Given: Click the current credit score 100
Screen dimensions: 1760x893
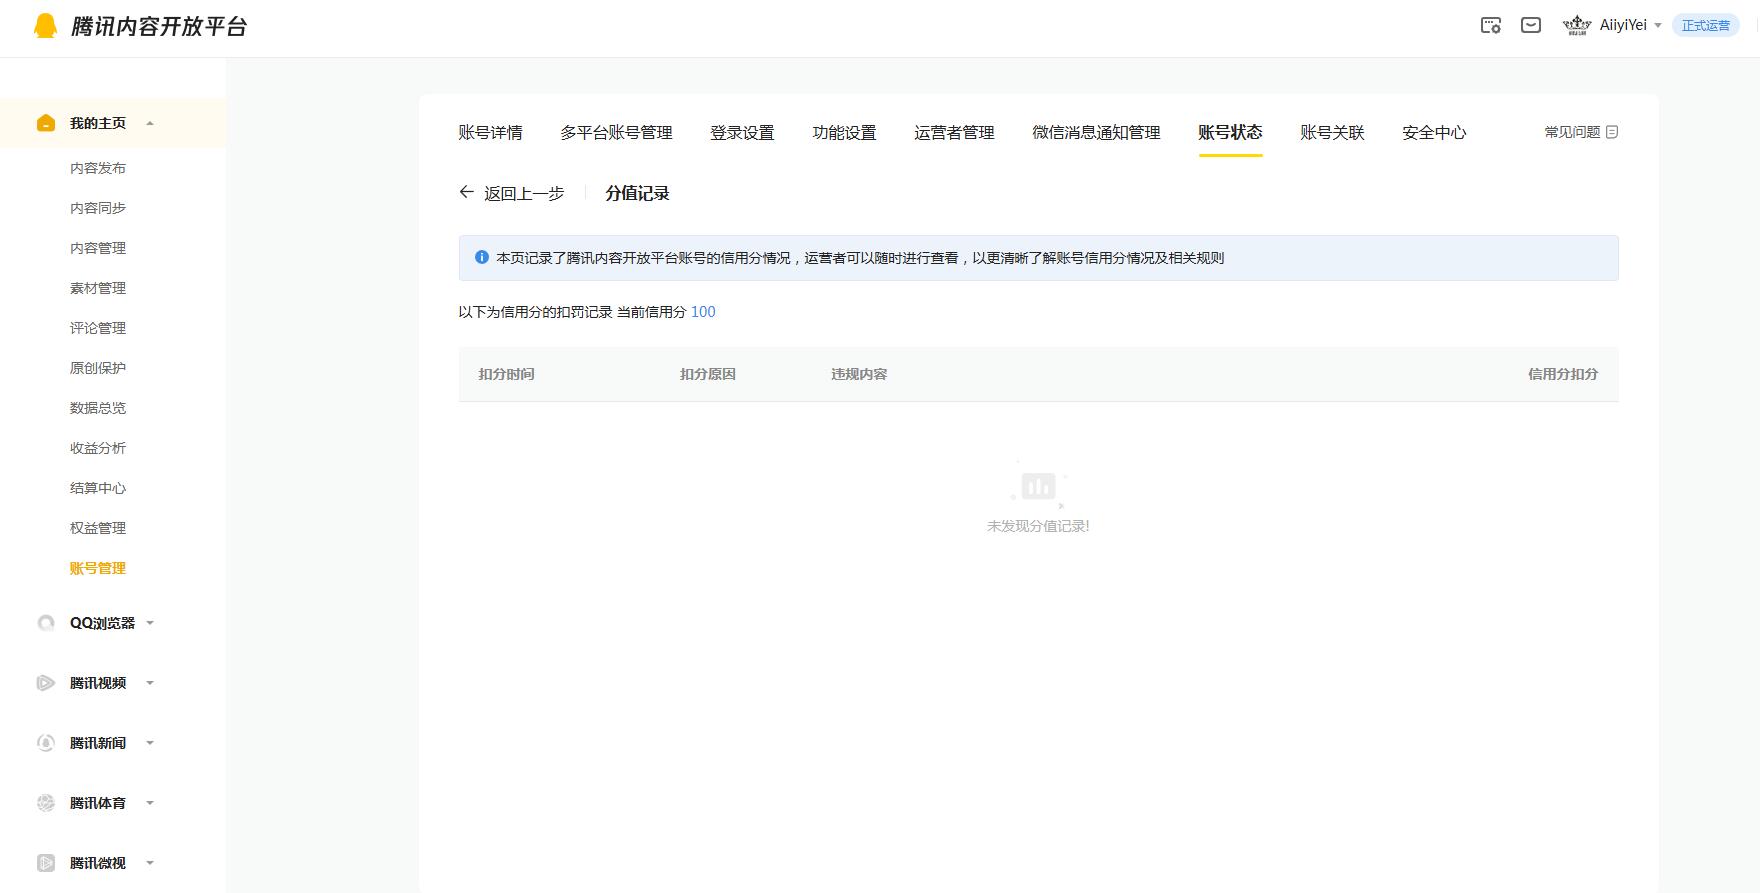Looking at the screenshot, I should (703, 312).
